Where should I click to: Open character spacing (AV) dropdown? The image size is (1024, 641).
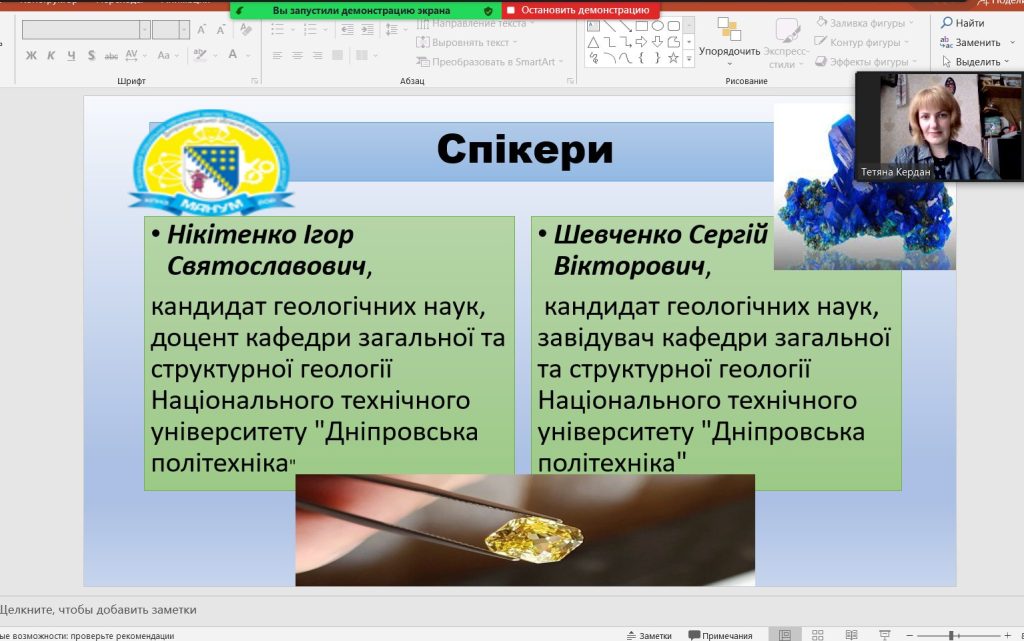(x=135, y=55)
